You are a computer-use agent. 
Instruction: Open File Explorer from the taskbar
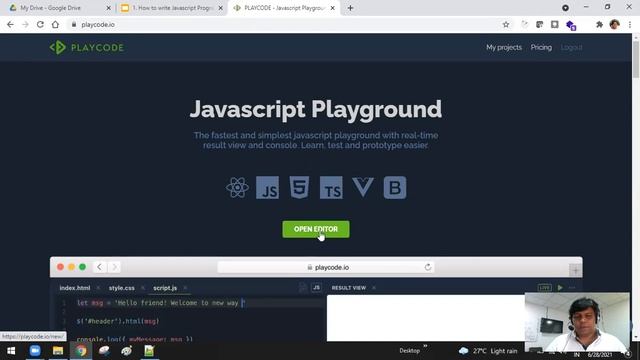point(58,351)
